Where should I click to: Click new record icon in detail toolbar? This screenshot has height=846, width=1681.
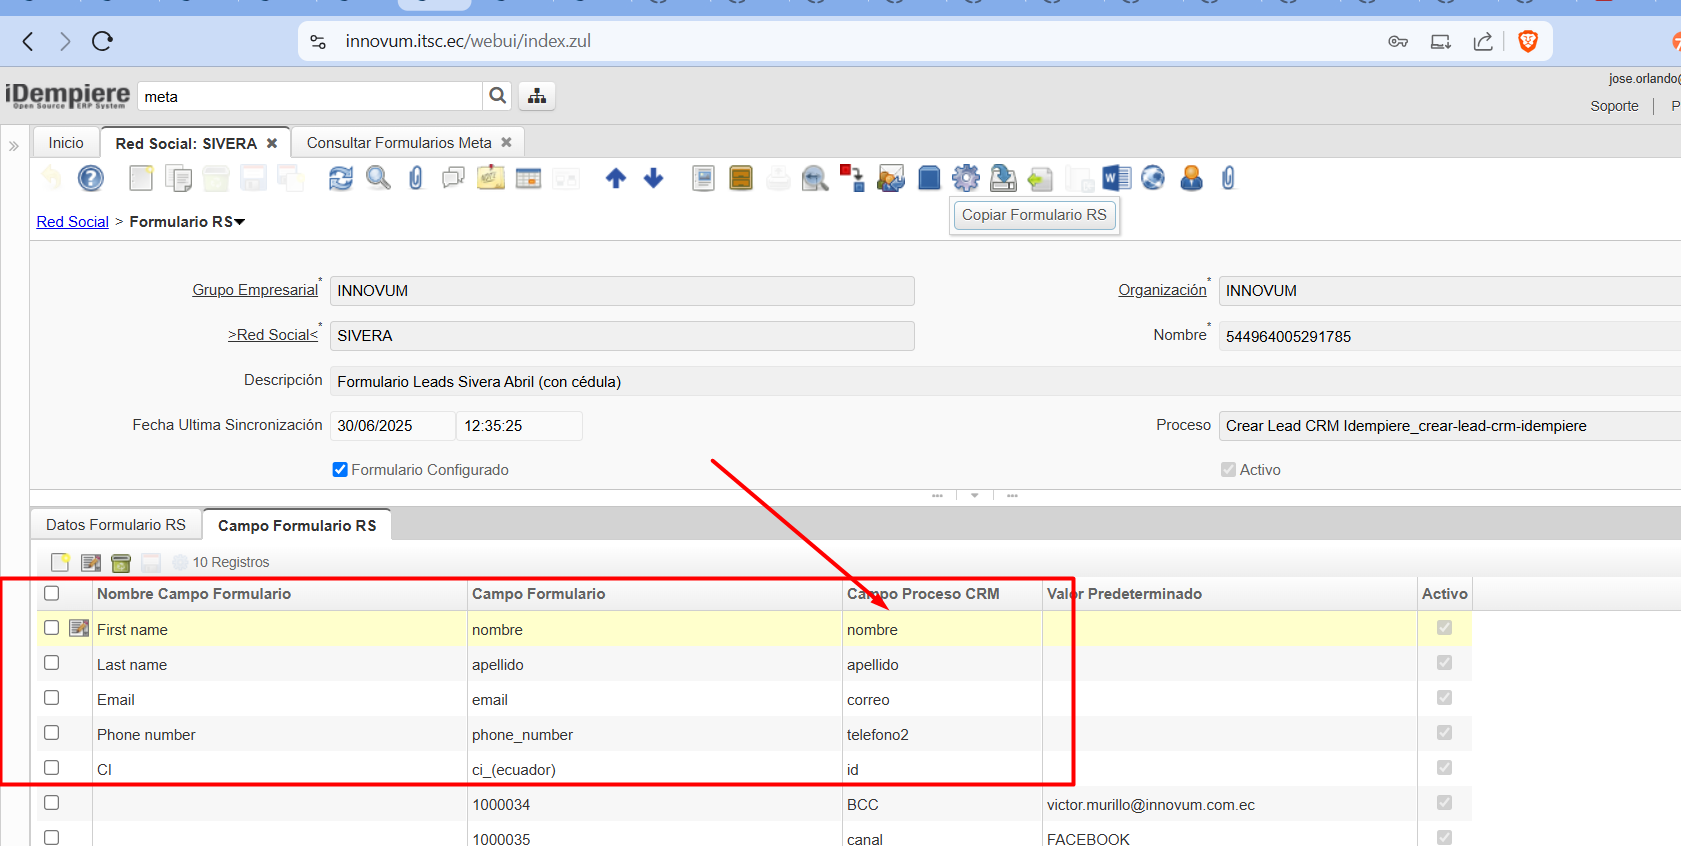pos(60,562)
